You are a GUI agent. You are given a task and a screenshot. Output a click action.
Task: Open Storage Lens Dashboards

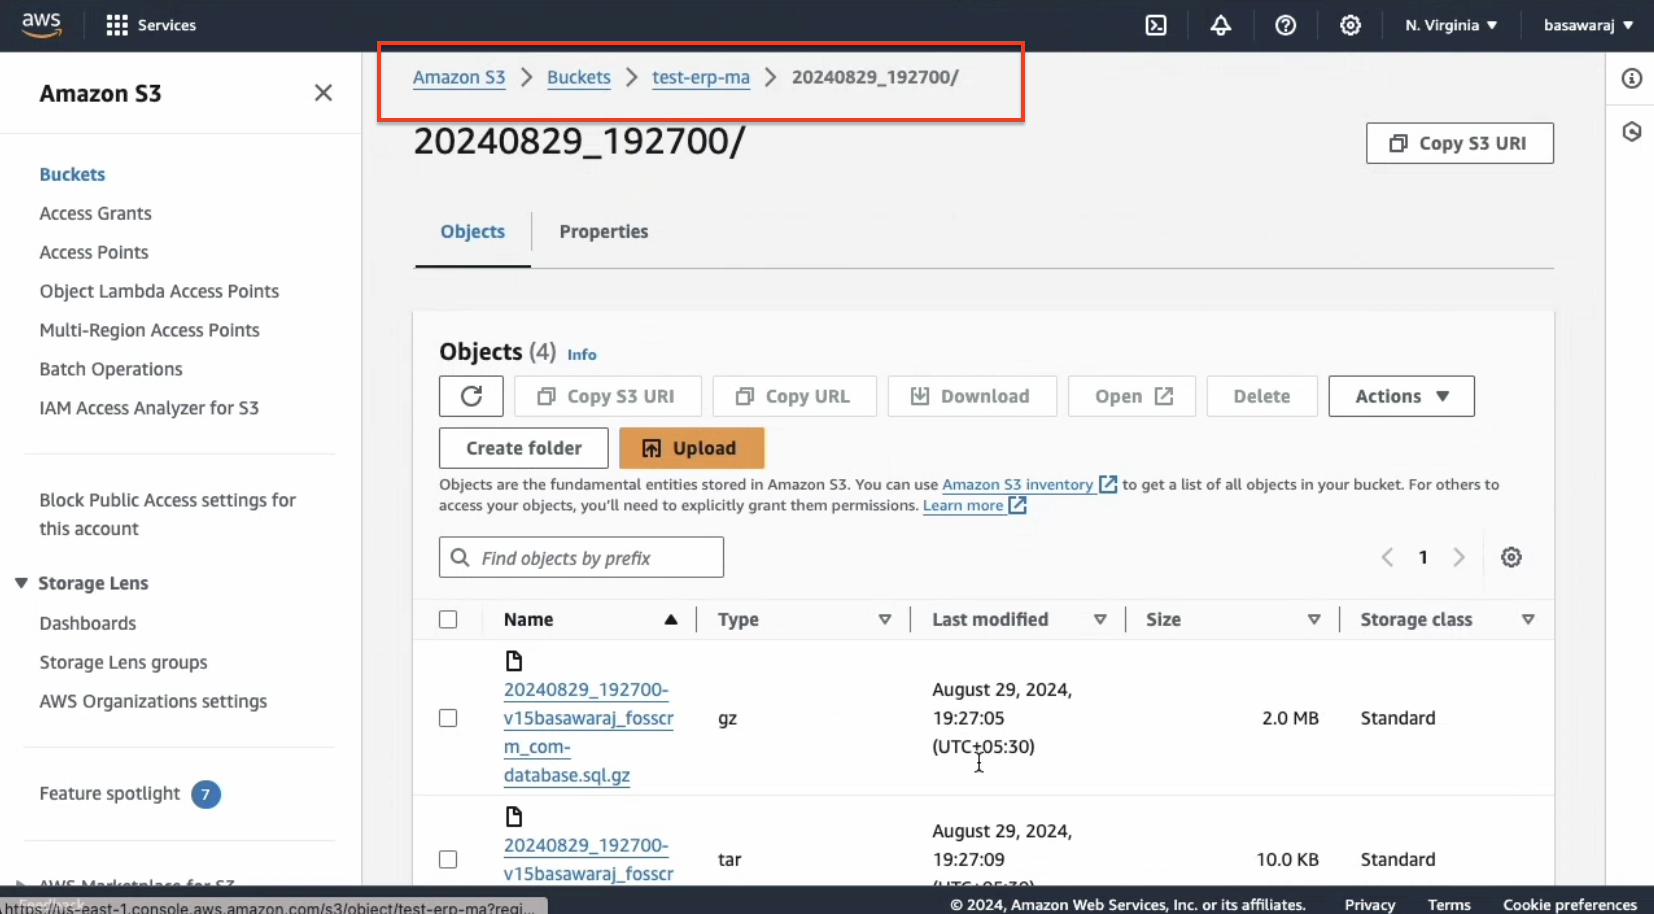[88, 623]
